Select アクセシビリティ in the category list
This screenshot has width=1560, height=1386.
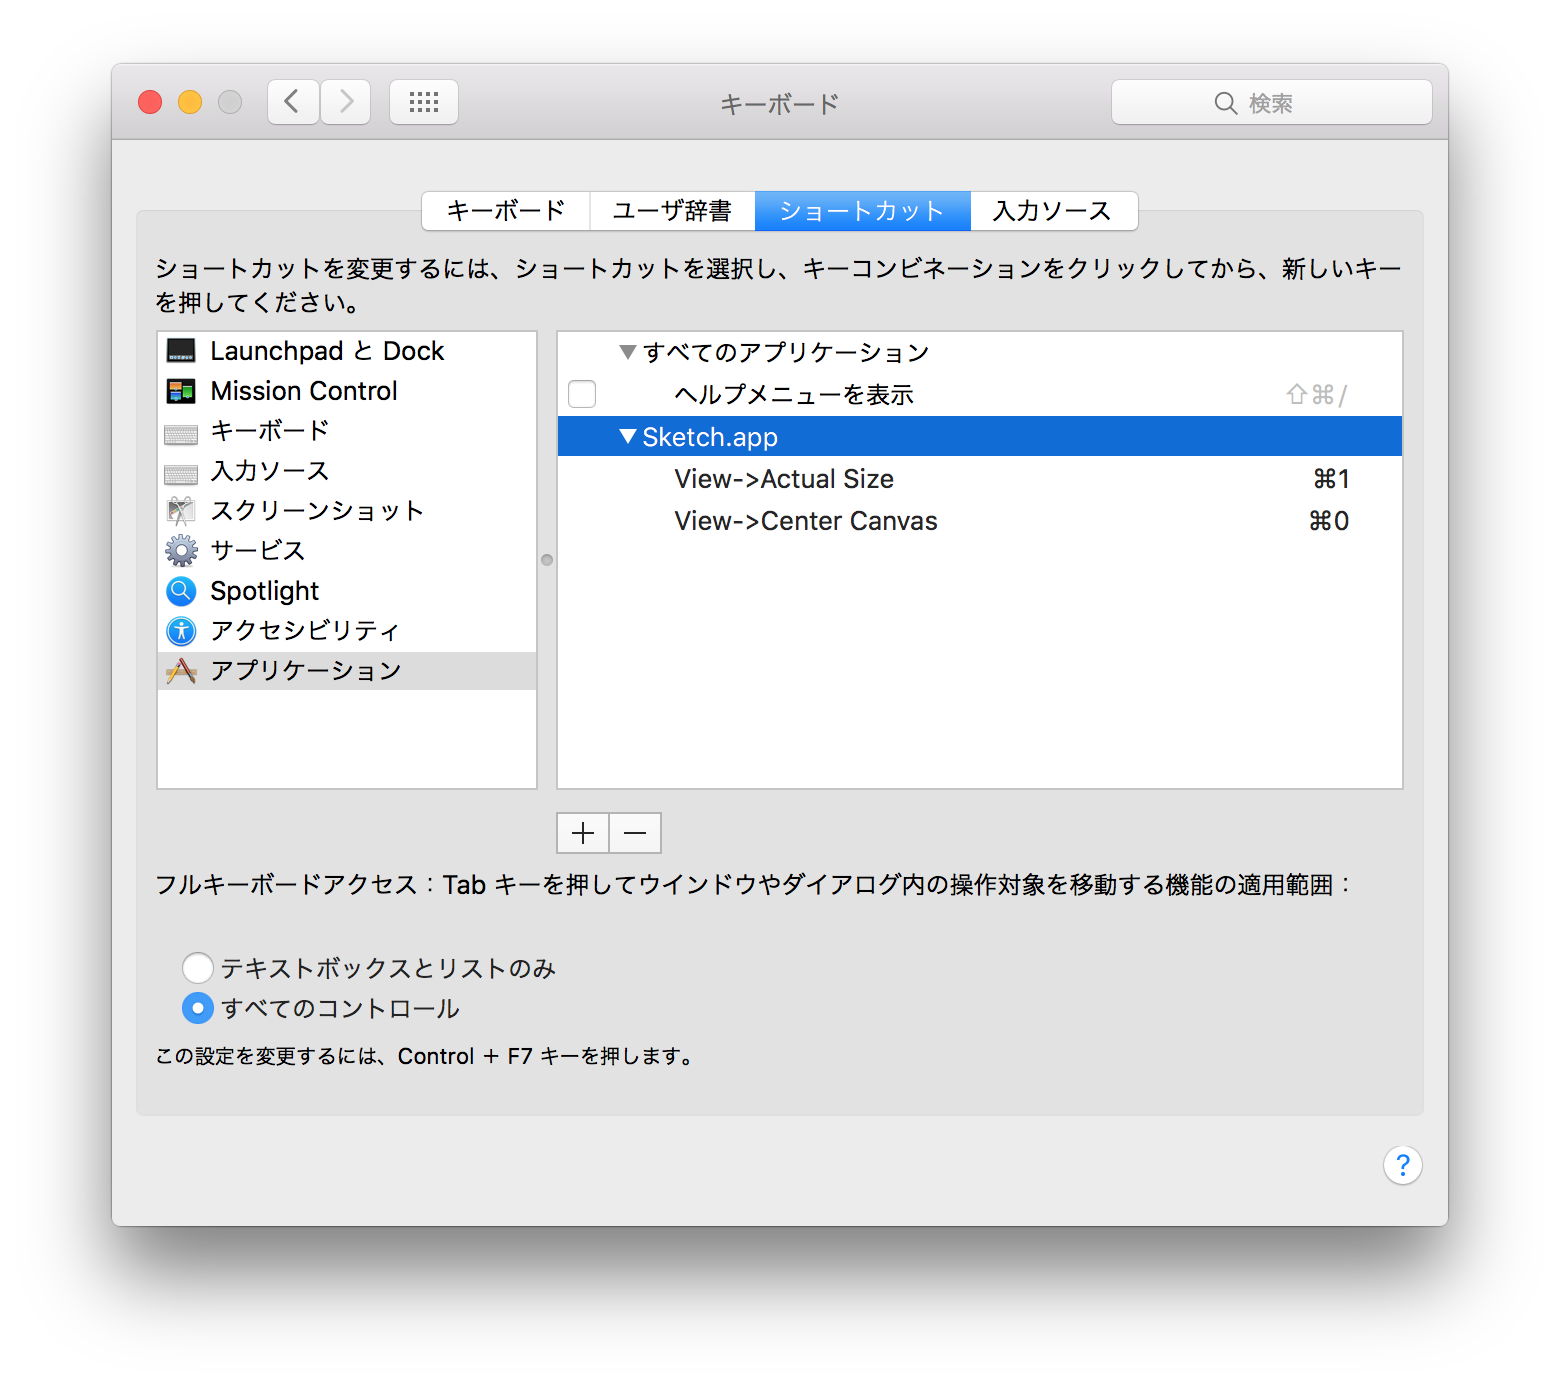click(347, 631)
